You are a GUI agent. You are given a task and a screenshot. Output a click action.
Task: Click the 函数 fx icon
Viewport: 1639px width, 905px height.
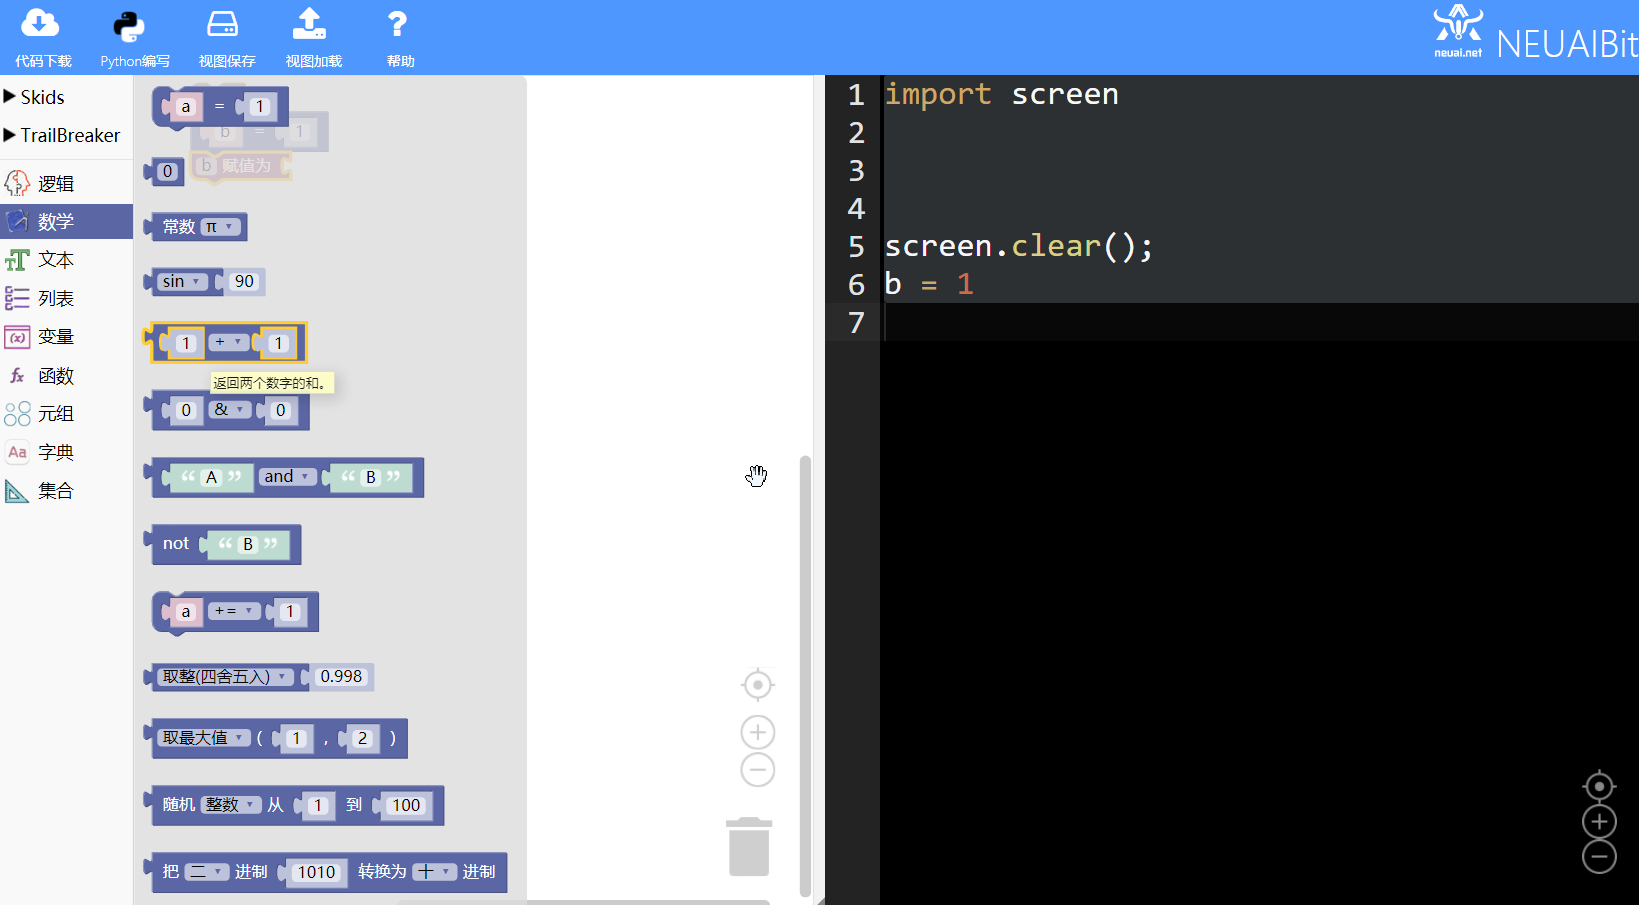[x=17, y=376]
